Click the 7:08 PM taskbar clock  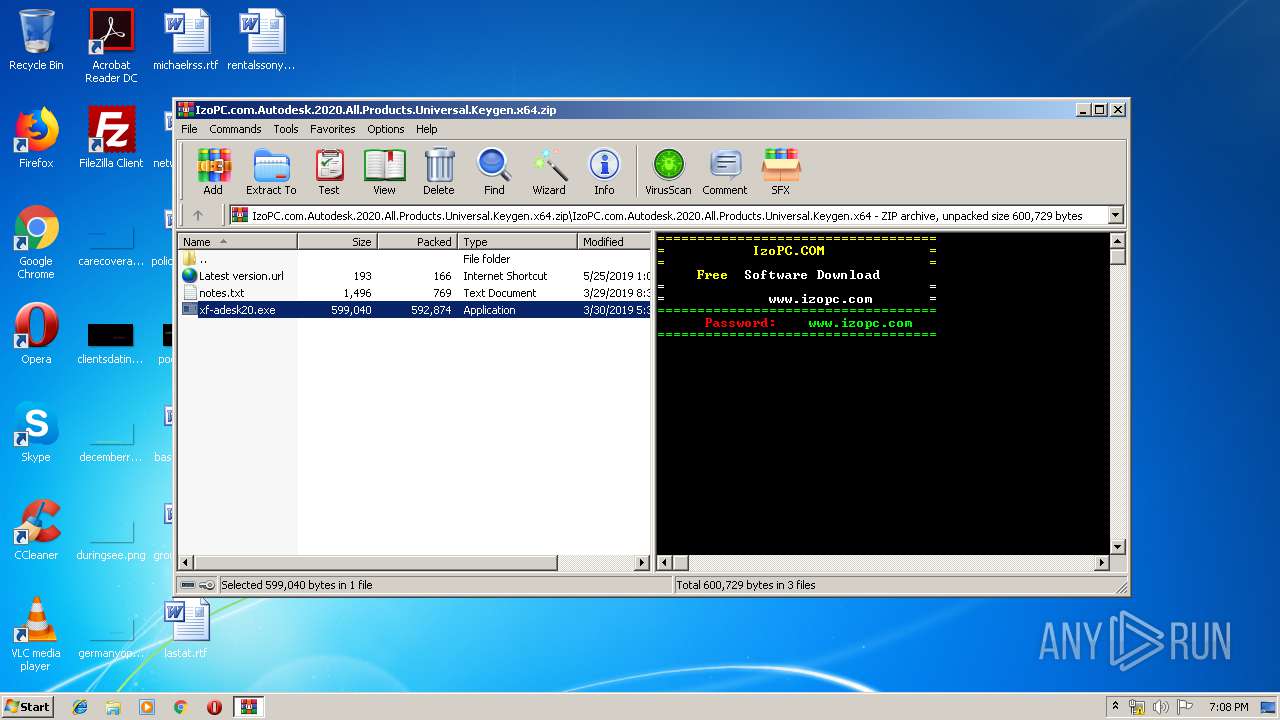1228,707
